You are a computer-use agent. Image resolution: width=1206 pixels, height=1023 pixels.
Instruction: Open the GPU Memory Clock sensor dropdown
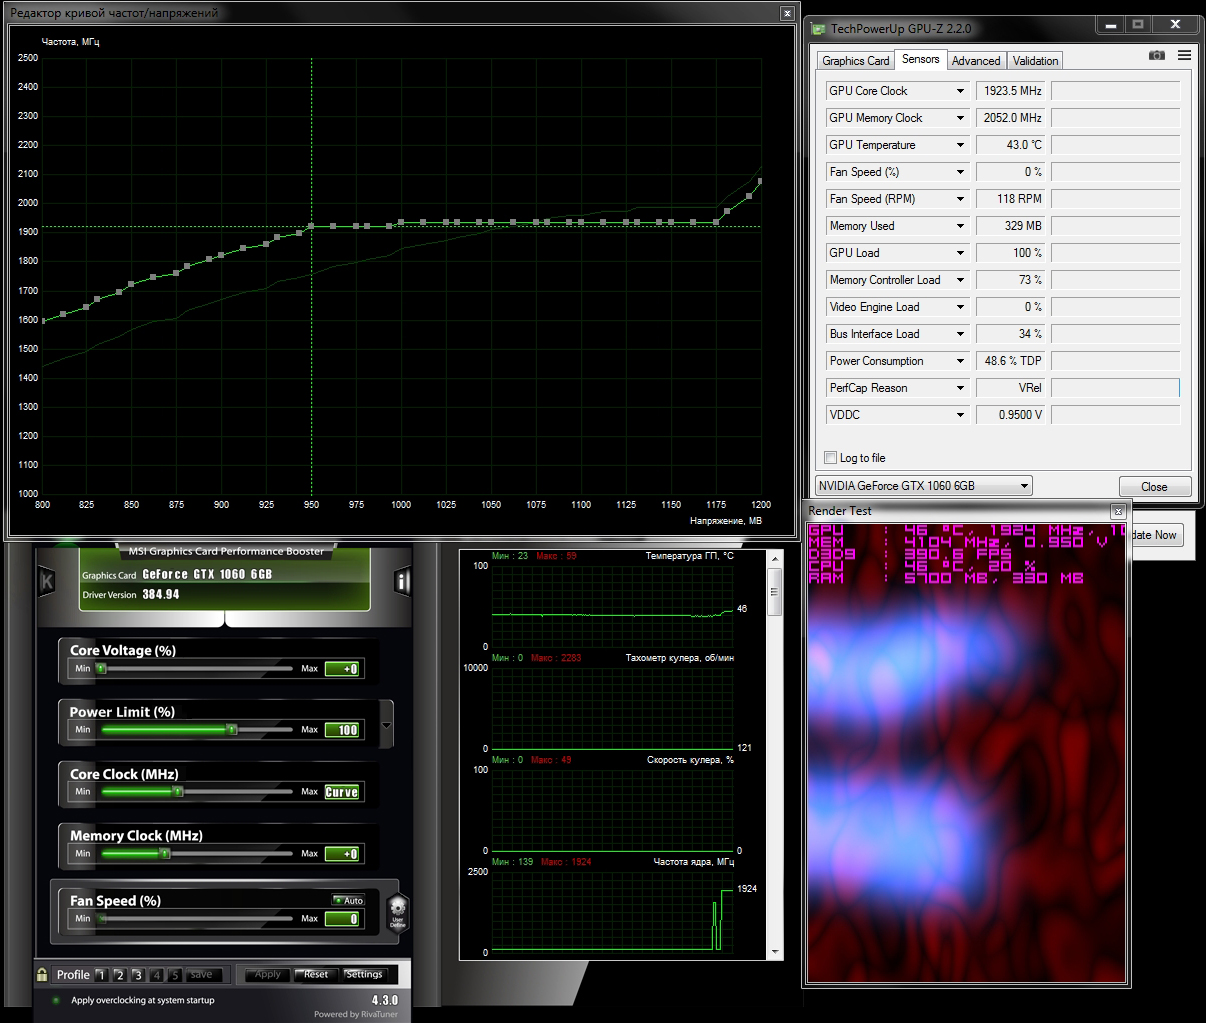click(960, 118)
